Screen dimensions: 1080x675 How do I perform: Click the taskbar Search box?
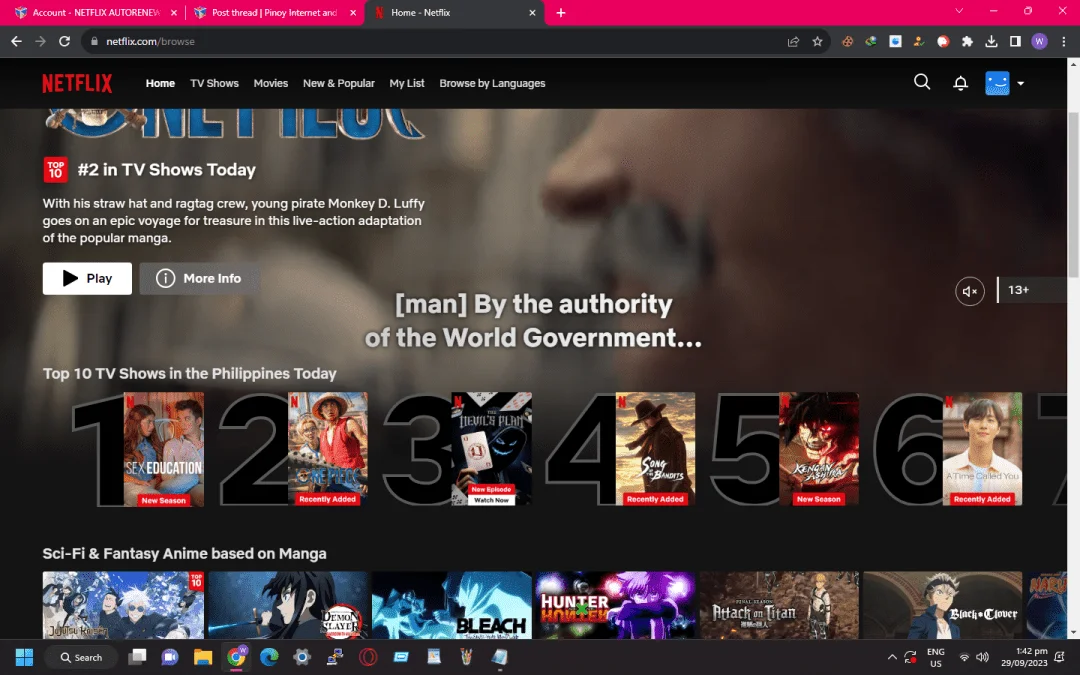point(81,657)
